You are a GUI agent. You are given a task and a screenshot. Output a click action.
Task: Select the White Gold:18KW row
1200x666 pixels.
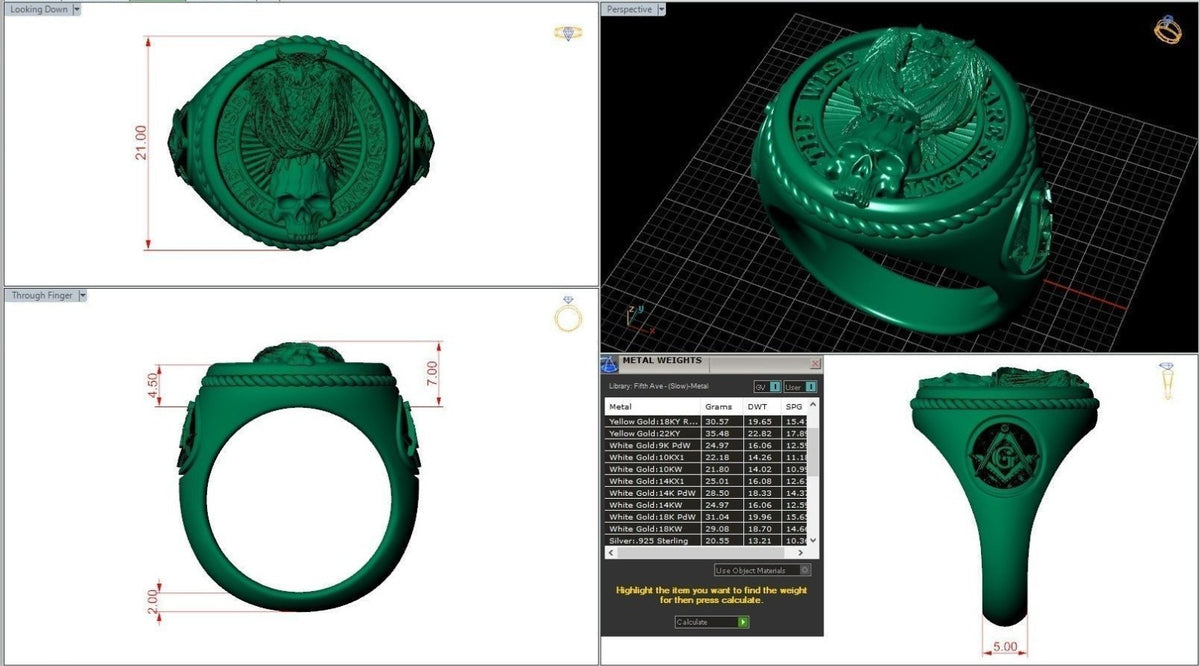coord(706,529)
